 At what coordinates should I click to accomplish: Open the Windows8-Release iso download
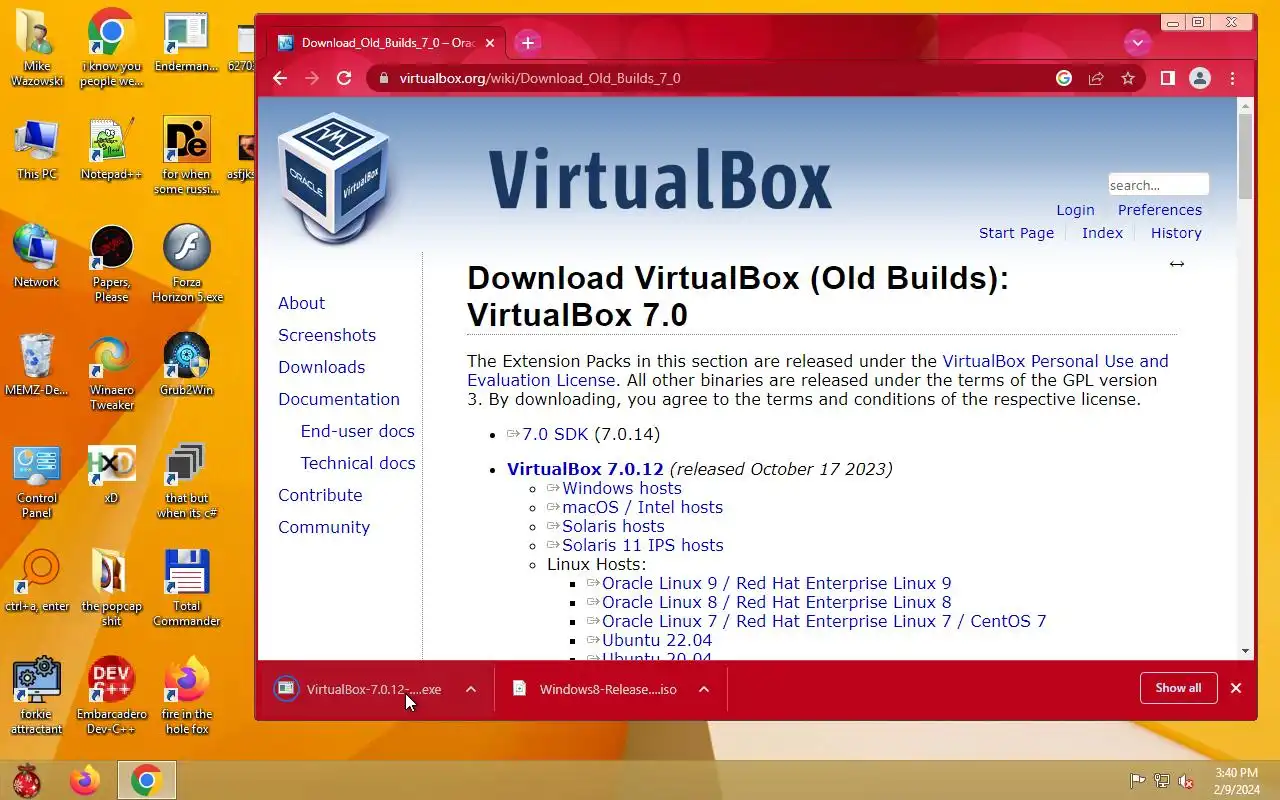[594, 689]
